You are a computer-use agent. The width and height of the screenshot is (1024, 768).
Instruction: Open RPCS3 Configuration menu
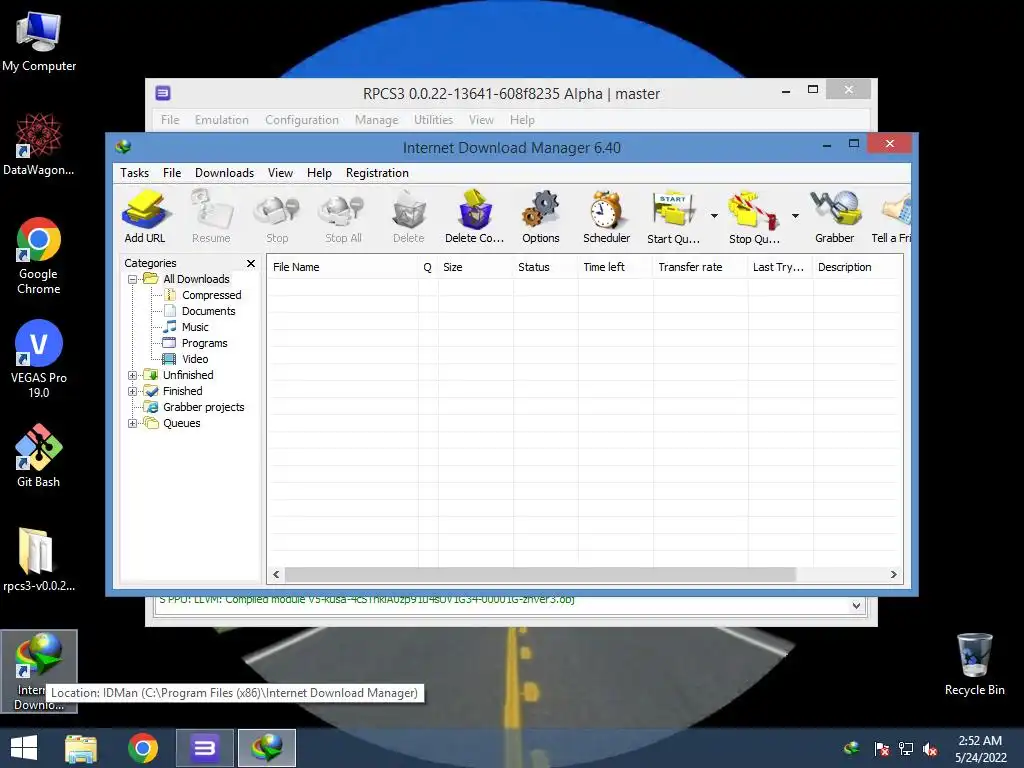point(302,120)
